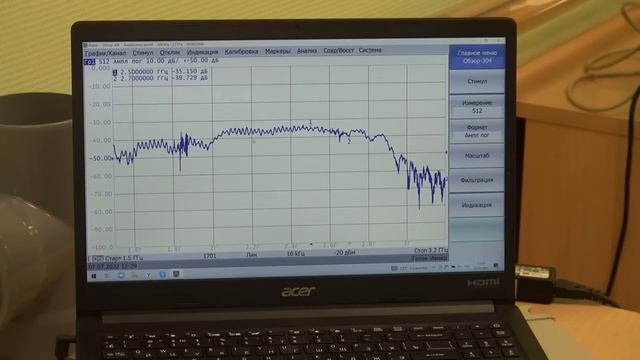Click marker 1 on the trace peak
The height and width of the screenshot is (360, 640).
click(310, 122)
